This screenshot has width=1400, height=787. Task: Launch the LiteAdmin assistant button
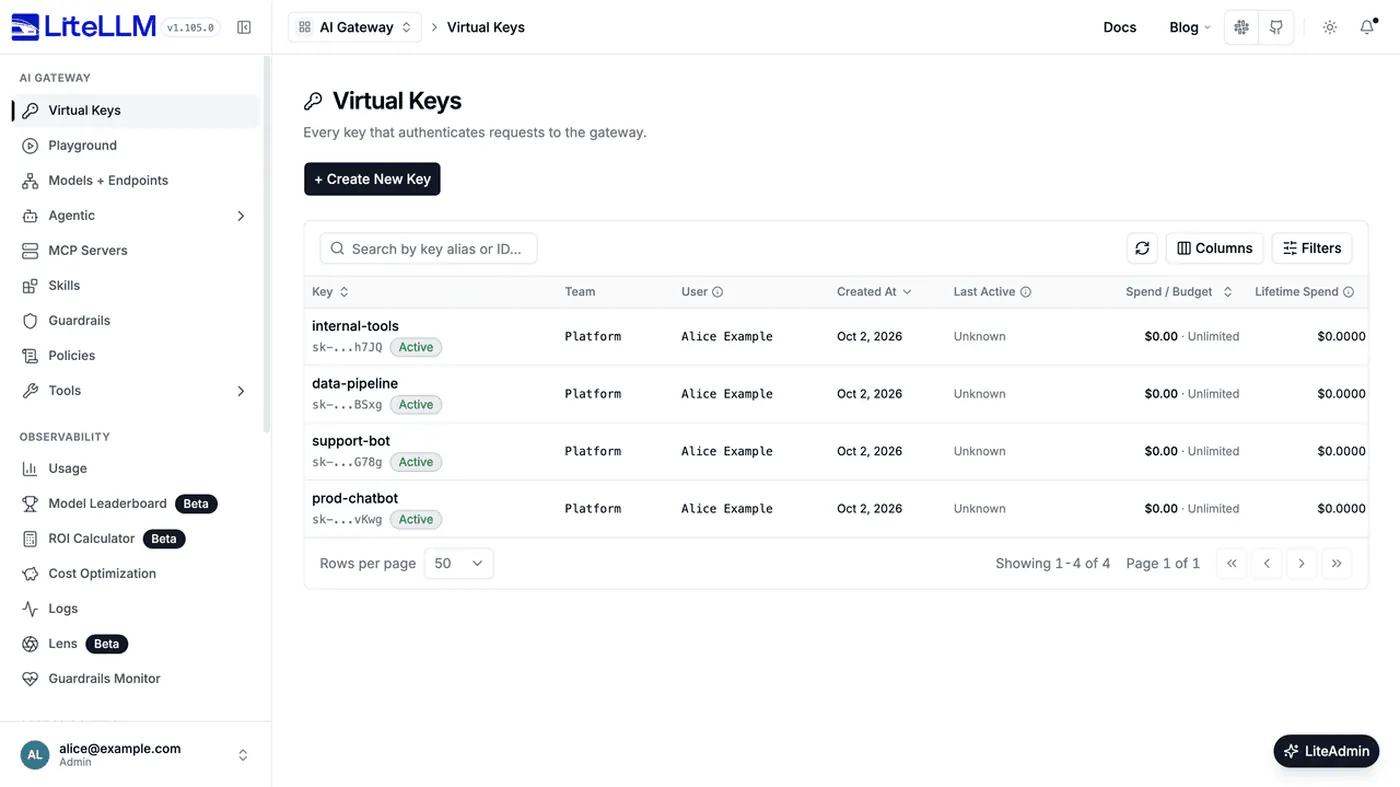tap(1326, 751)
